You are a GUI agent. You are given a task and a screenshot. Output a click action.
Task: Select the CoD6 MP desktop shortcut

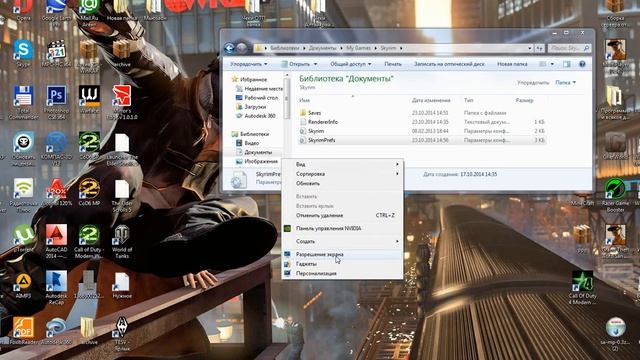89,192
